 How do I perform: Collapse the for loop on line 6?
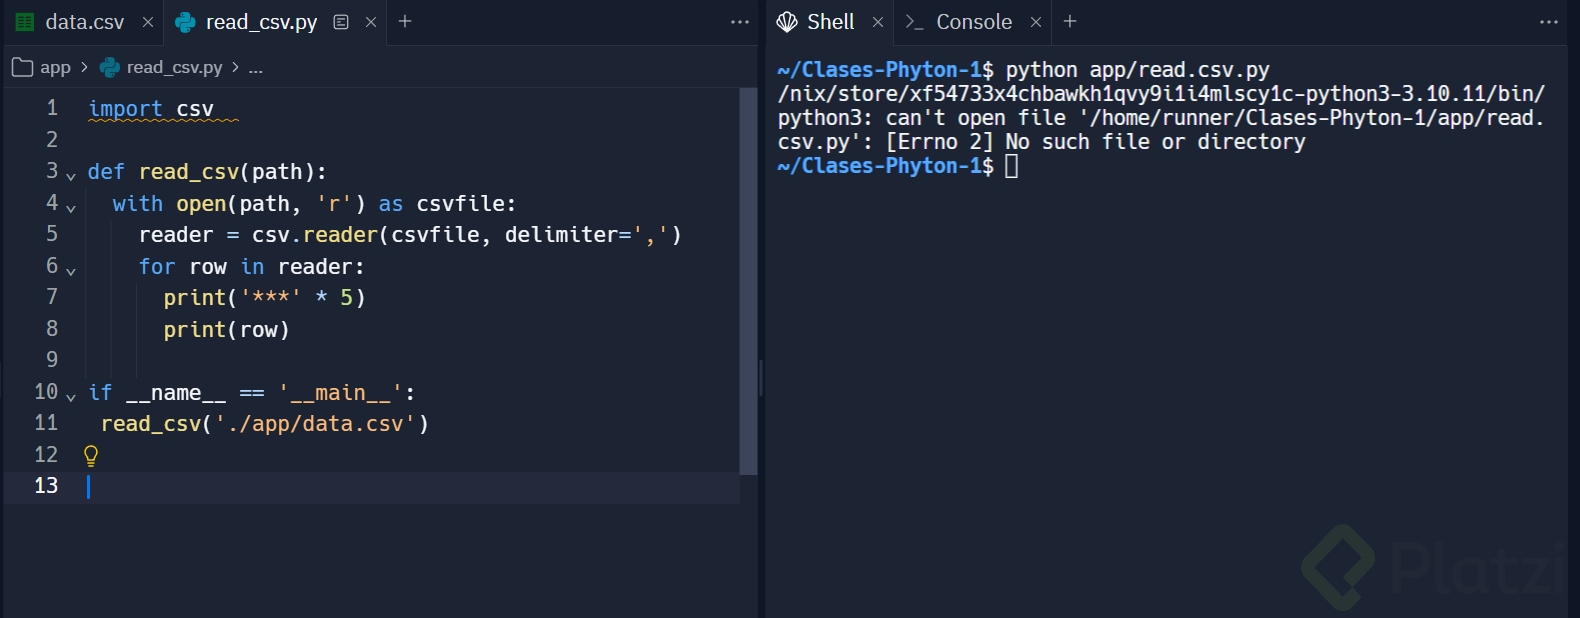tap(71, 271)
